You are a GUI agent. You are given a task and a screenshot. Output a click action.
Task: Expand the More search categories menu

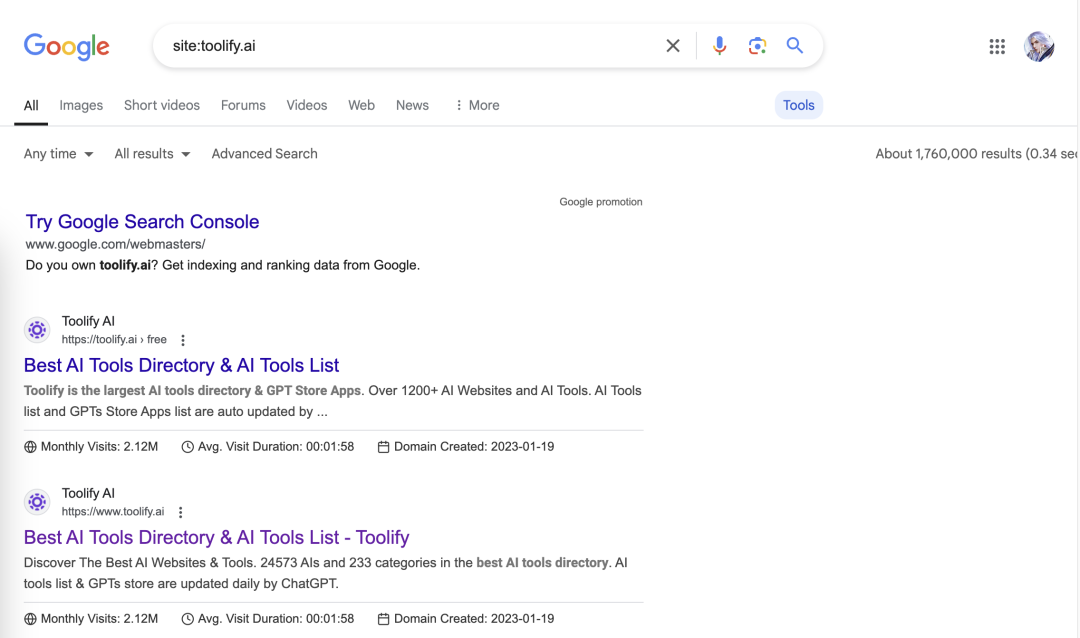[x=477, y=105]
